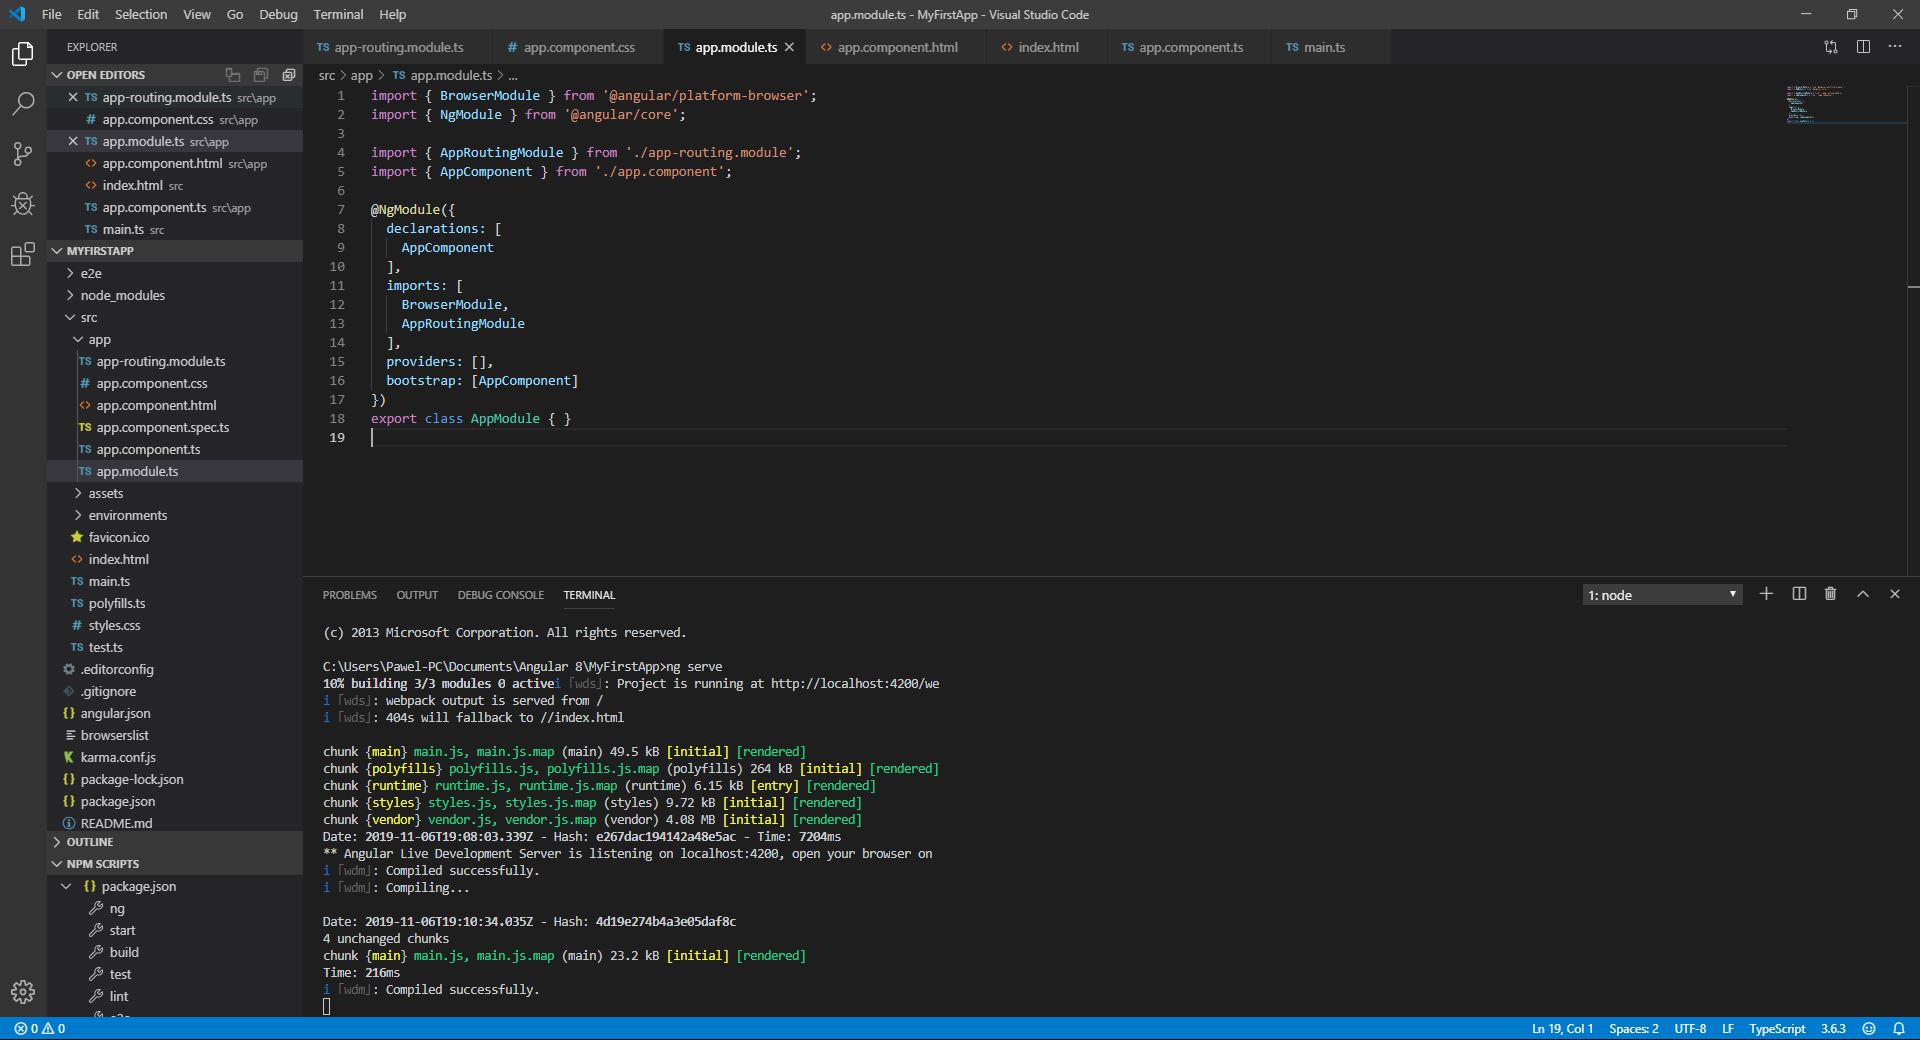Open the editor More Actions menu
This screenshot has height=1040, width=1920.
1895,47
